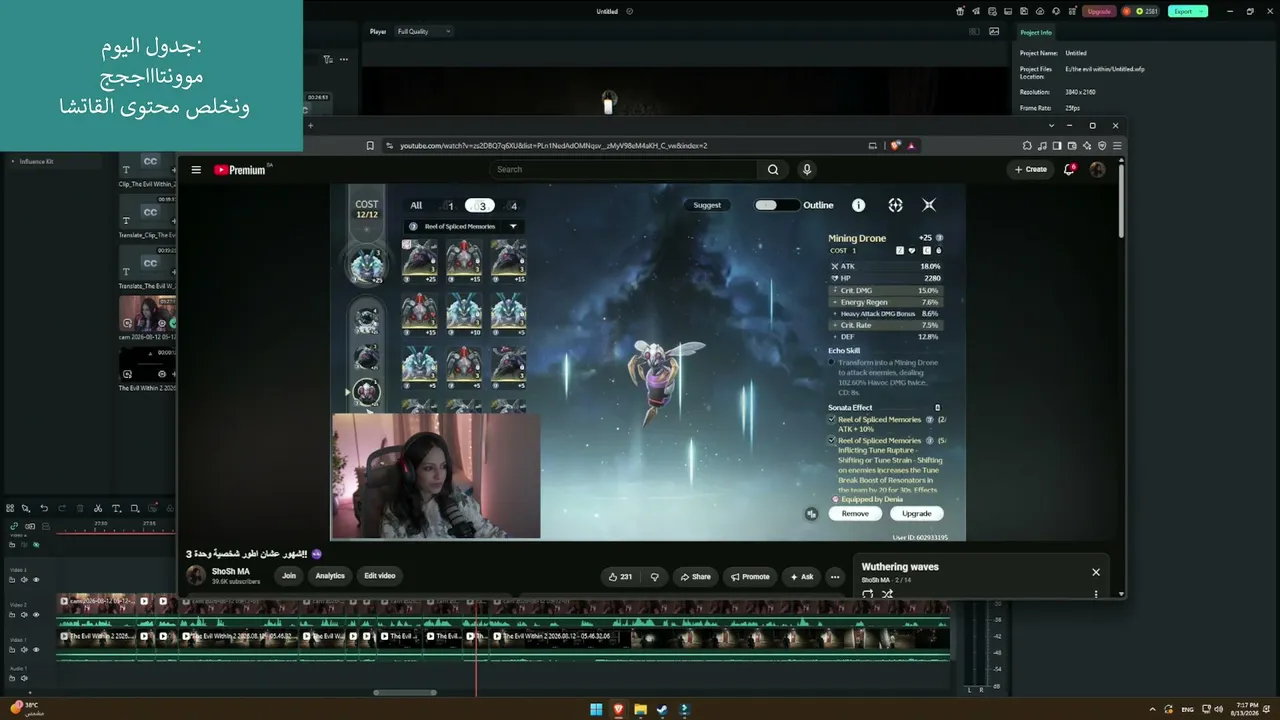Open Brave from the Windows taskbar
Viewport: 1280px width, 720px height.
click(x=618, y=709)
